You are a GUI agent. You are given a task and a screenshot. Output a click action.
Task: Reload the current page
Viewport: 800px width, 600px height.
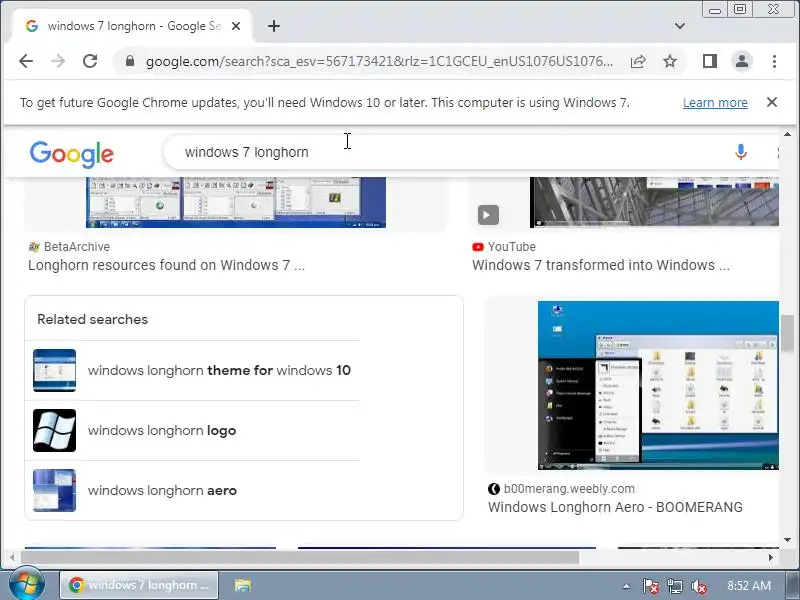(x=90, y=61)
